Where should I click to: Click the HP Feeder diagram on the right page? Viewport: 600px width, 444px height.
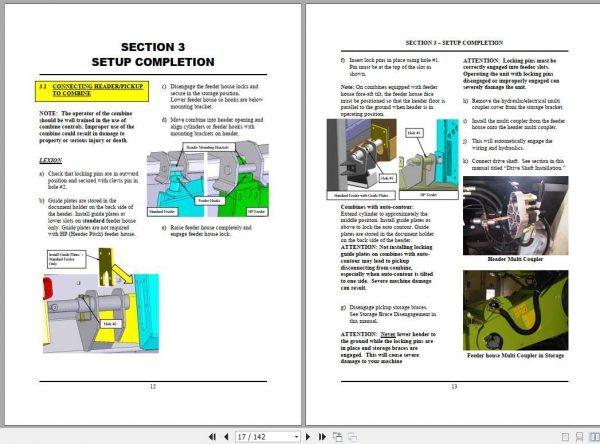[429, 159]
